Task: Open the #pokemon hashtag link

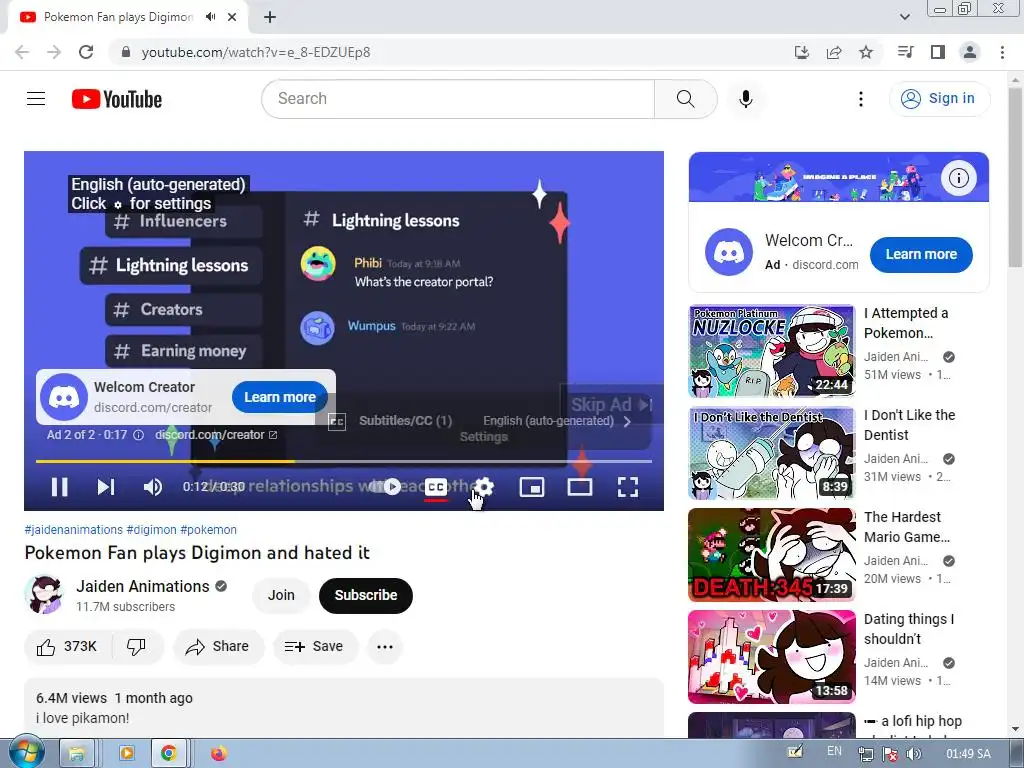Action: [208, 530]
